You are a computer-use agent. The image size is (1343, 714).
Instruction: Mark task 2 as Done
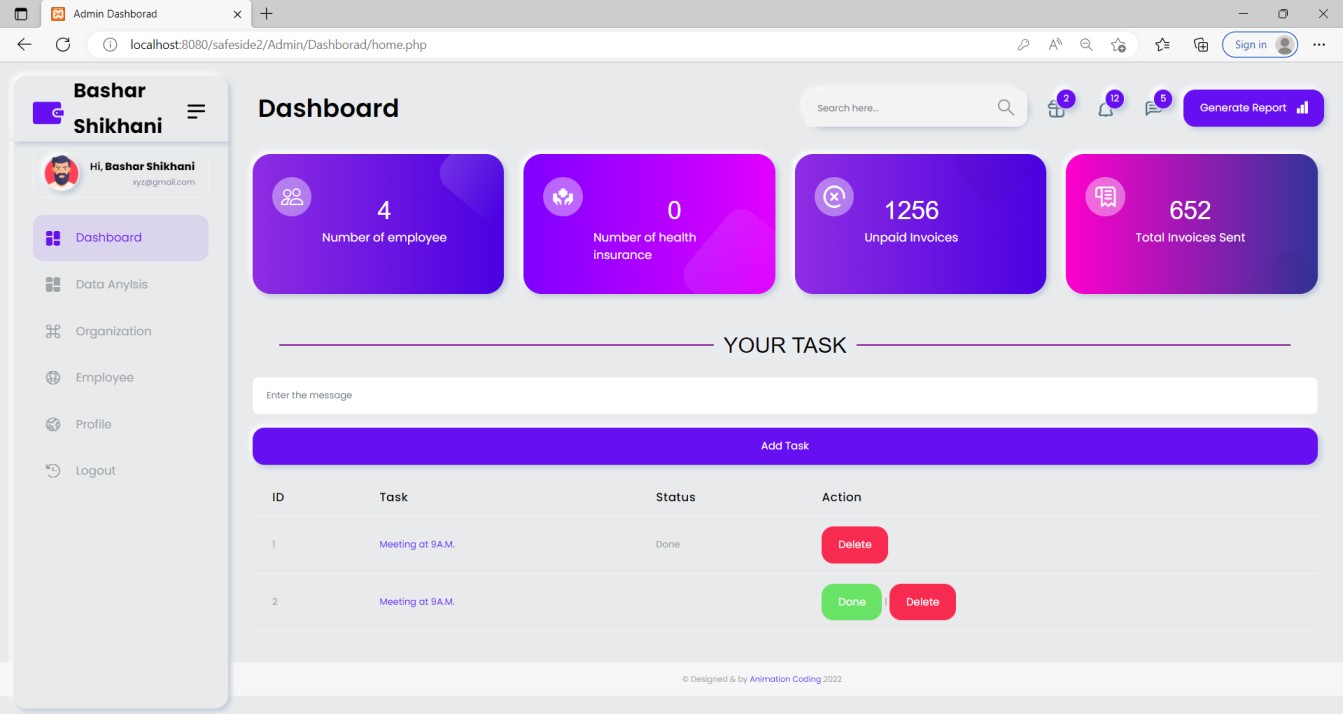point(851,602)
